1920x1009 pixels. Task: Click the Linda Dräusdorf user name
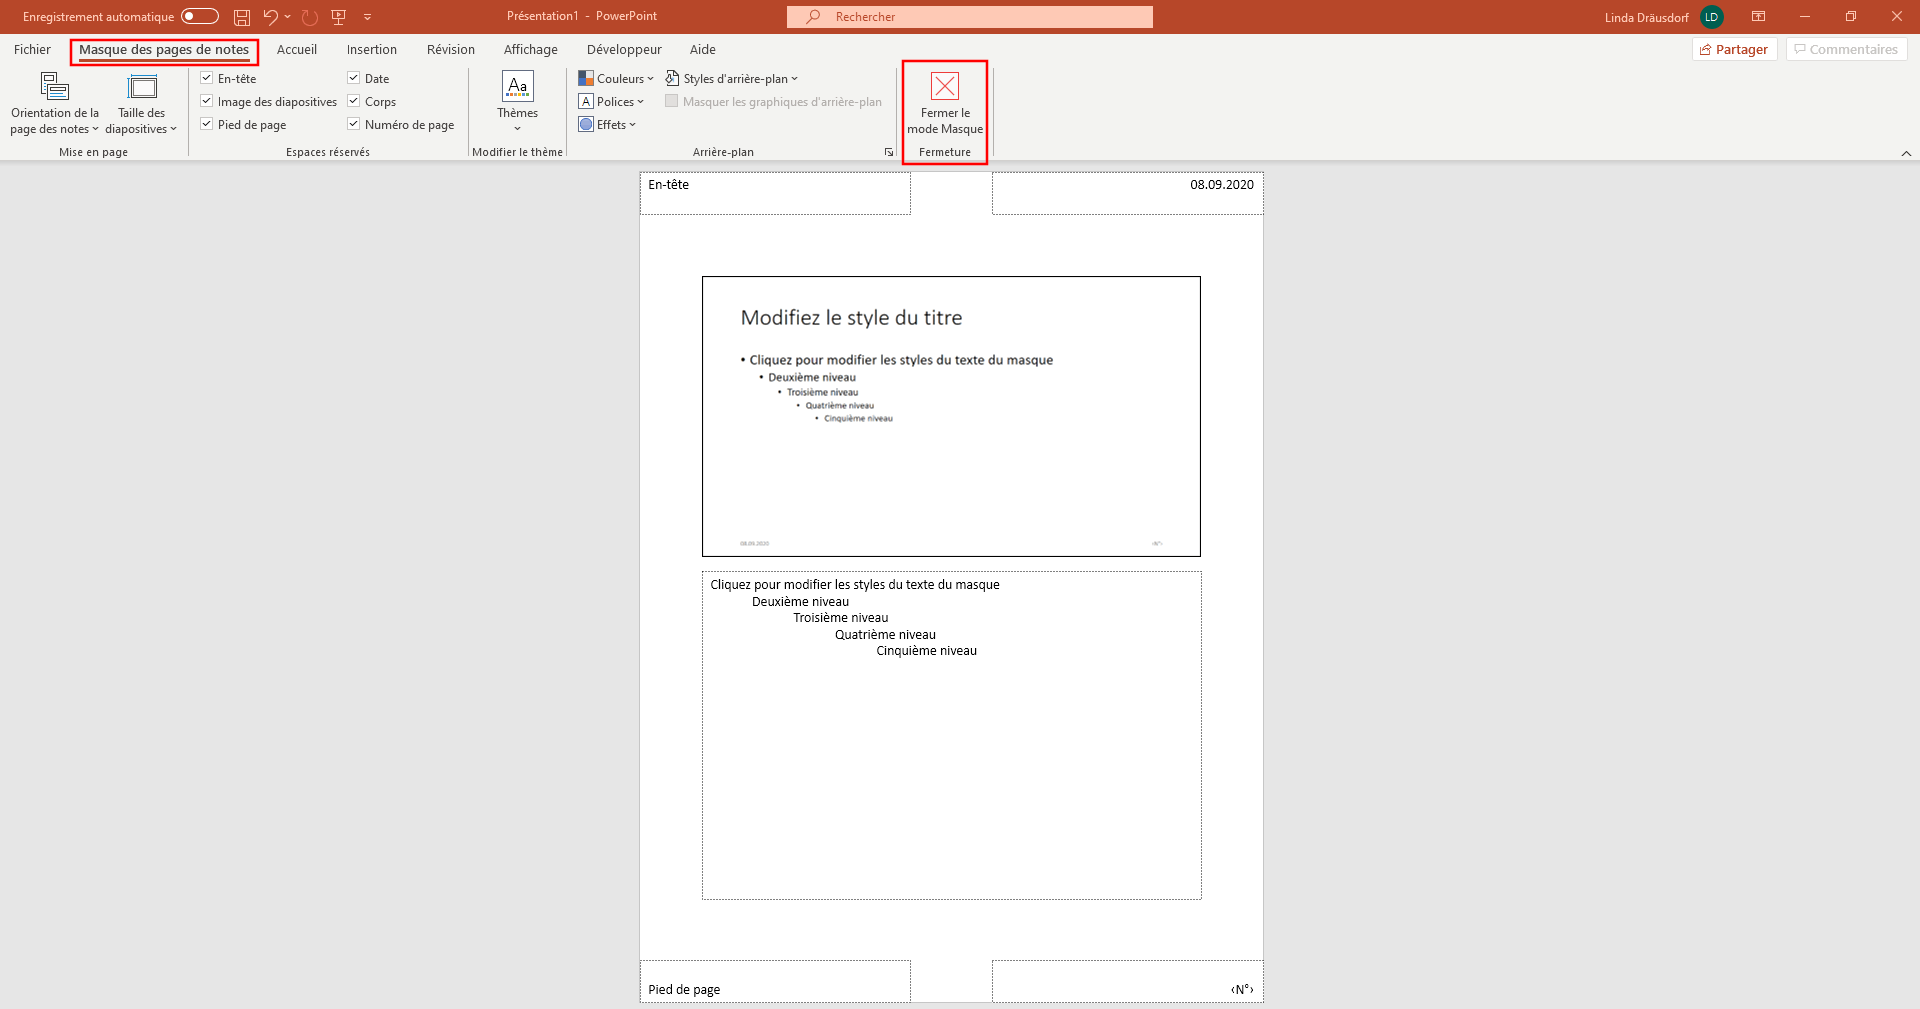[x=1646, y=17]
